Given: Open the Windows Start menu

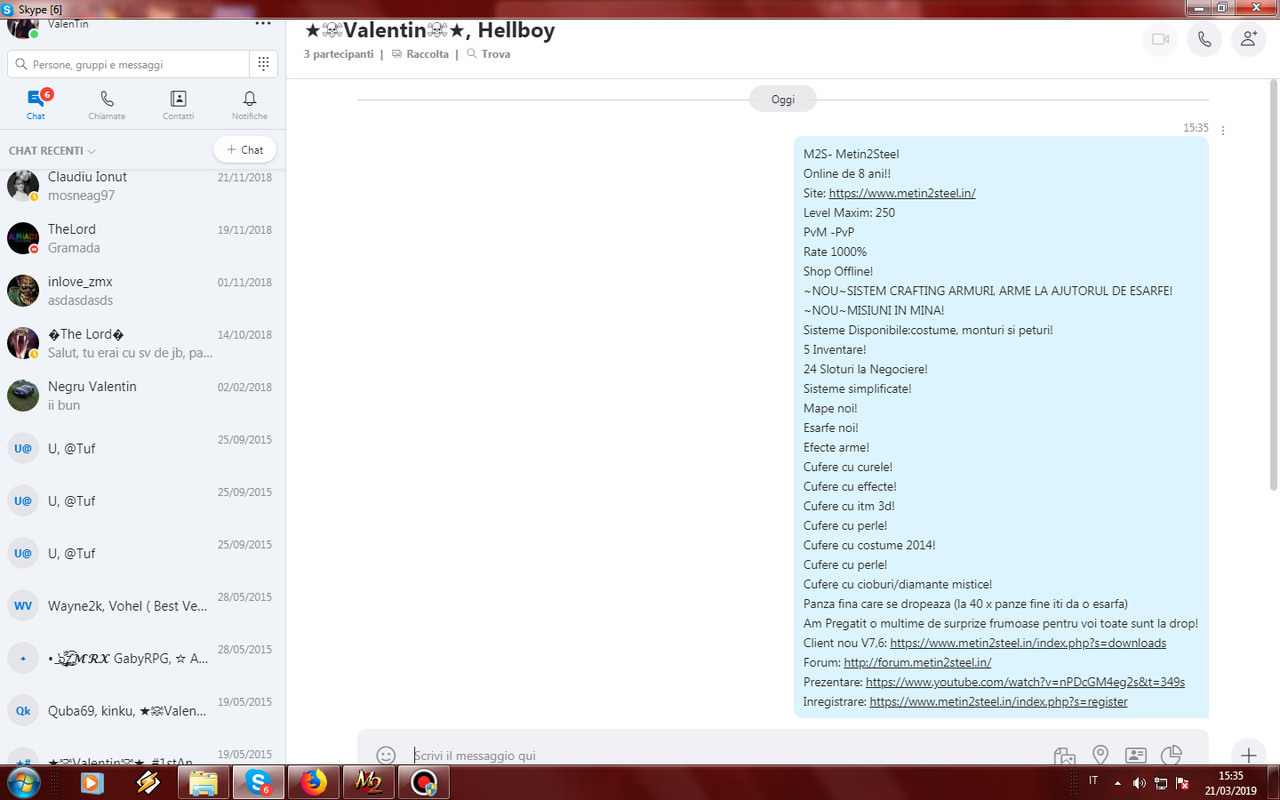Looking at the screenshot, I should [22, 782].
